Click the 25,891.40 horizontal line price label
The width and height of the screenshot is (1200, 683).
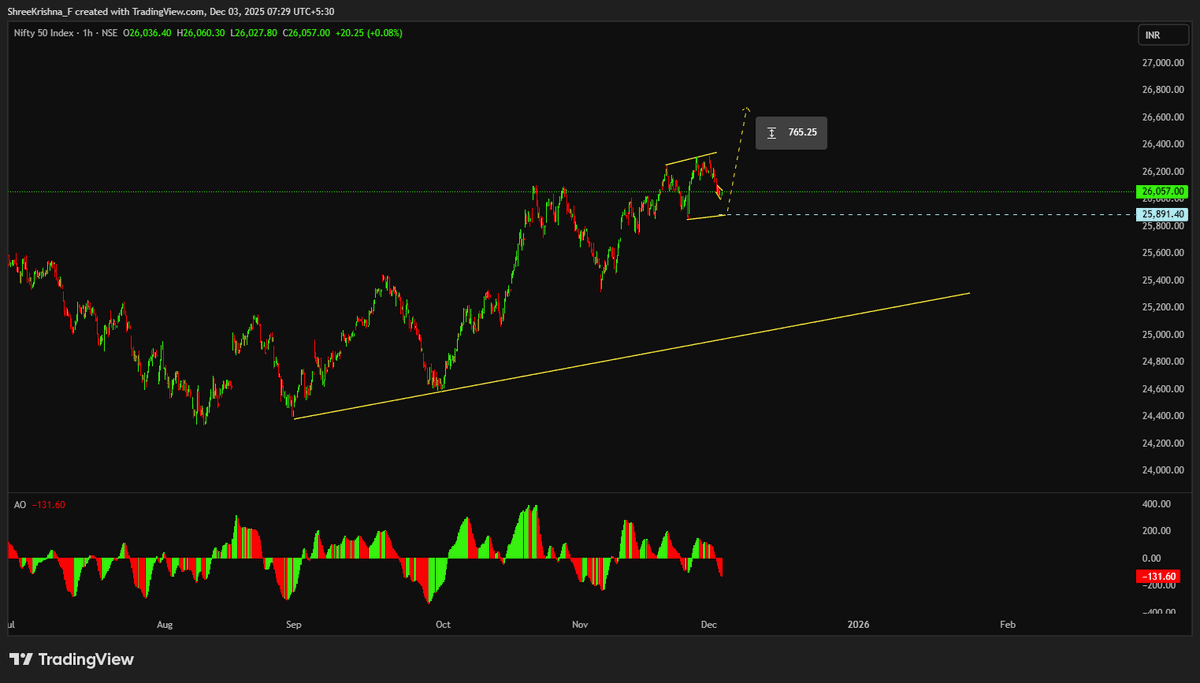1161,214
